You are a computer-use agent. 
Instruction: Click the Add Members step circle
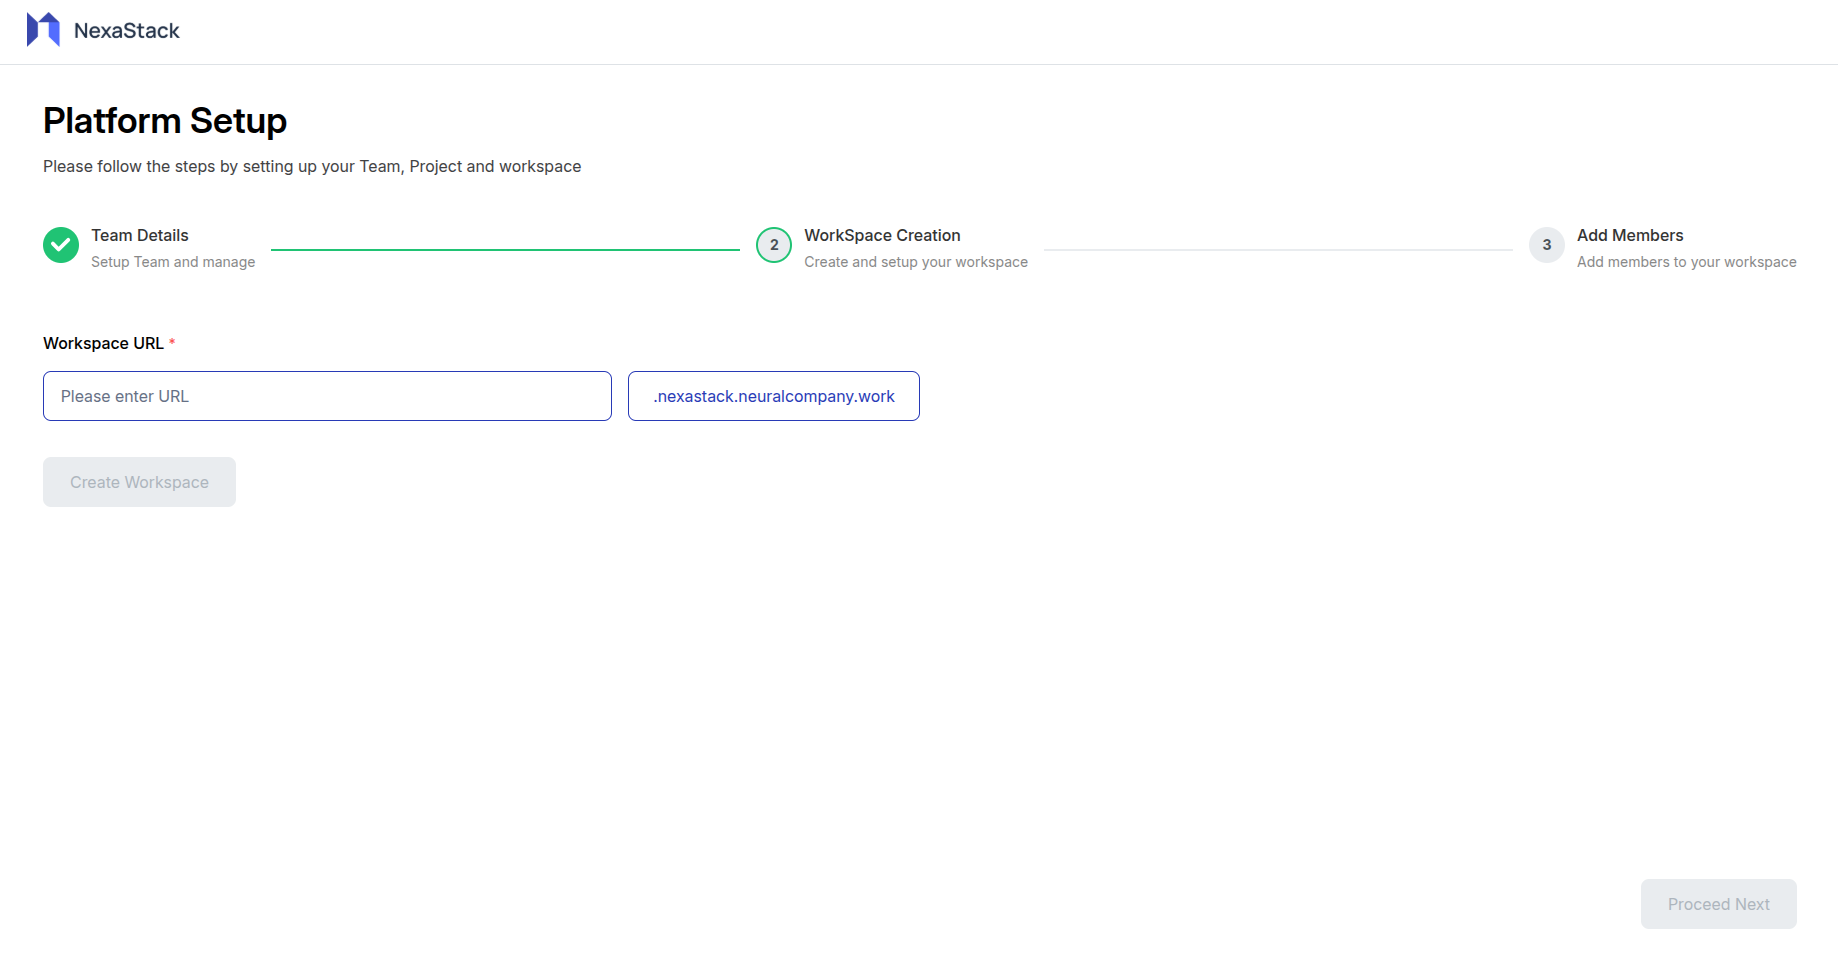coord(1546,245)
